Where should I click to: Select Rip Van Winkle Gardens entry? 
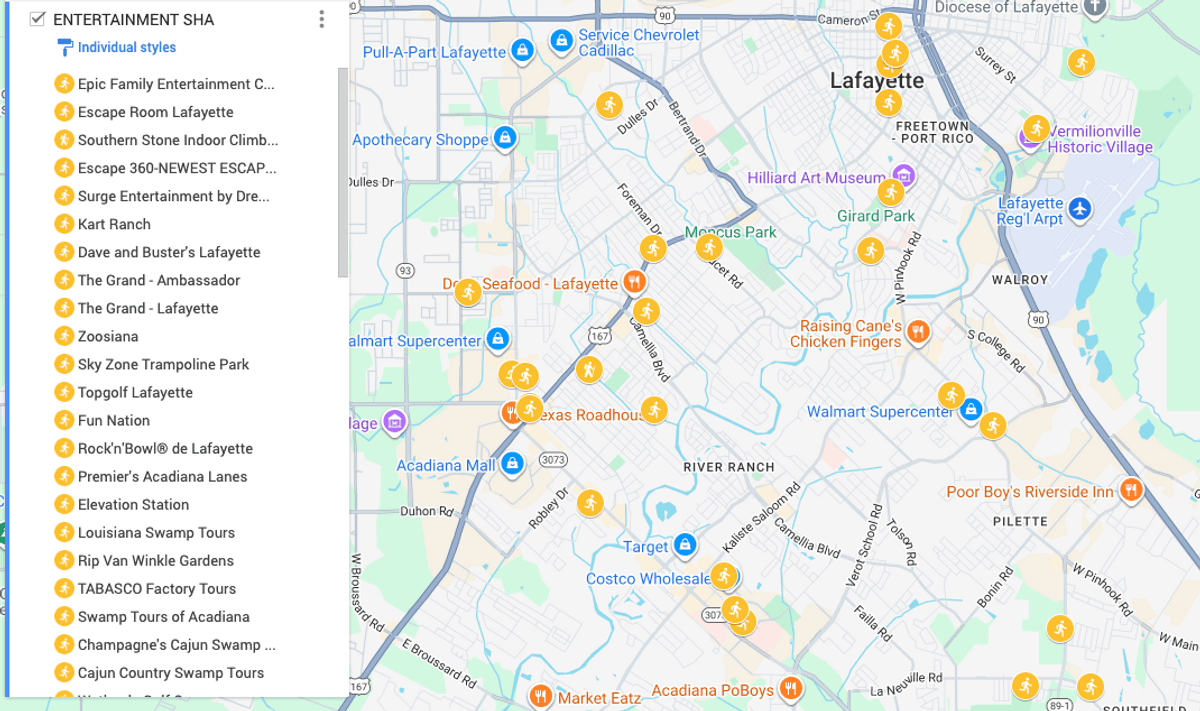pyautogui.click(x=155, y=560)
